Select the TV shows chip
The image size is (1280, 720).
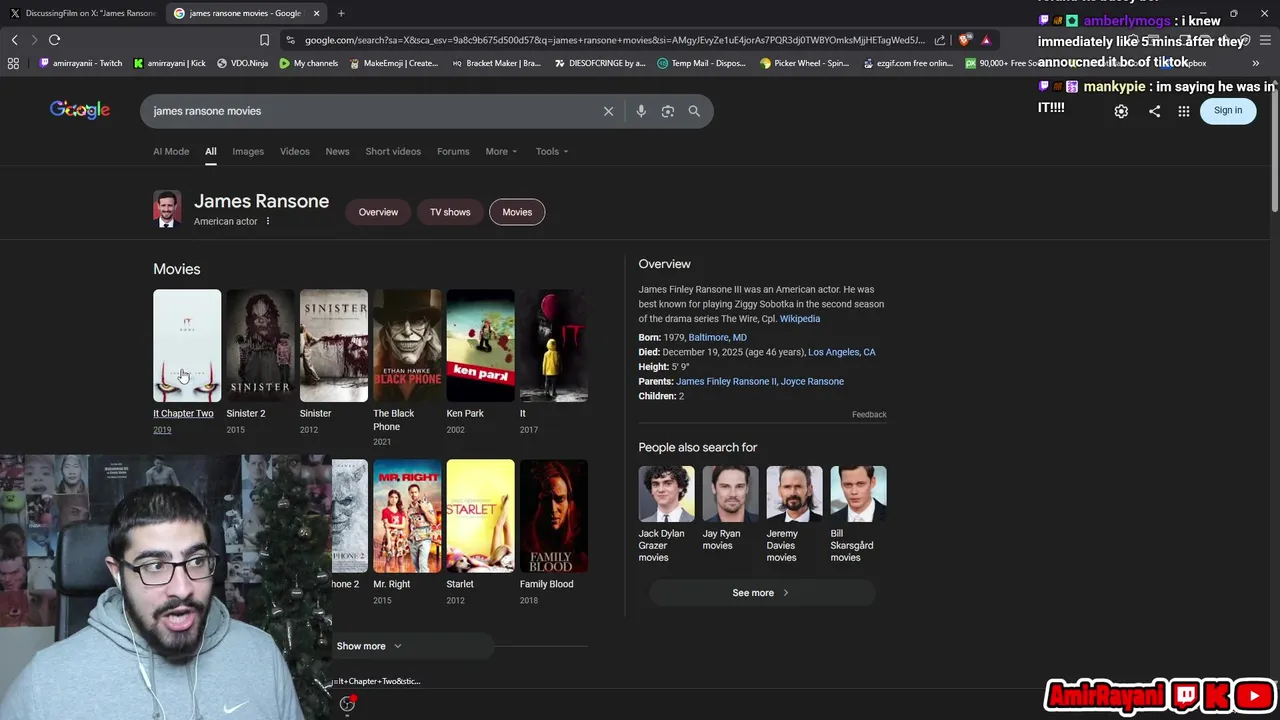pyautogui.click(x=450, y=212)
